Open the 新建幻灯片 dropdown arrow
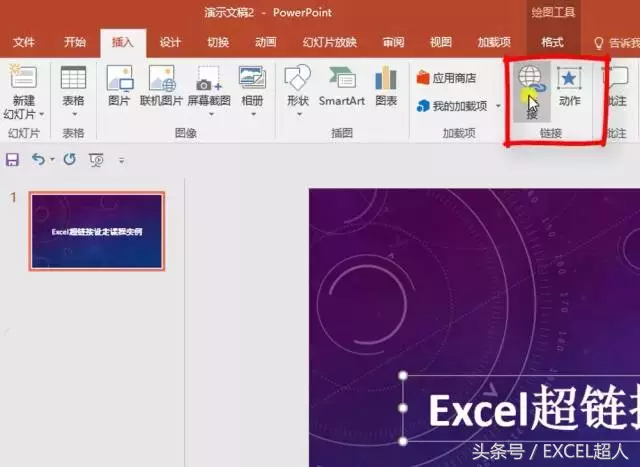 [42, 114]
